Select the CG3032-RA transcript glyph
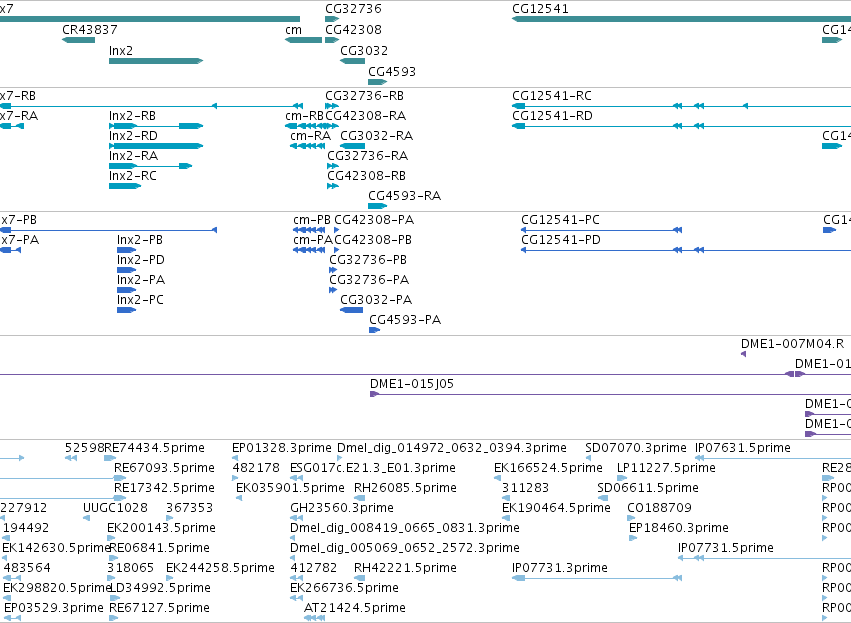 click(x=352, y=146)
